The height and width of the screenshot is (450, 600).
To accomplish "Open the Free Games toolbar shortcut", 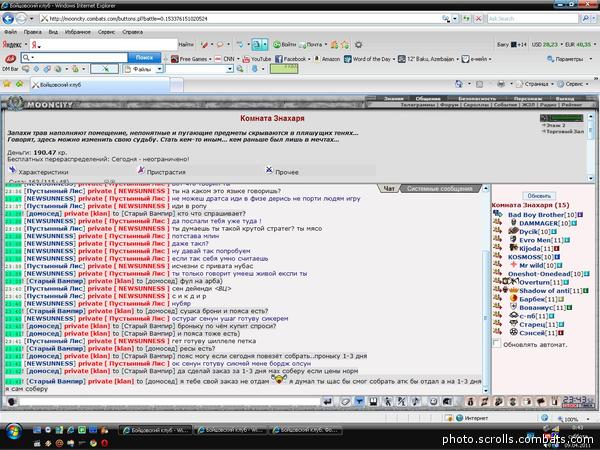I will pyautogui.click(x=189, y=59).
